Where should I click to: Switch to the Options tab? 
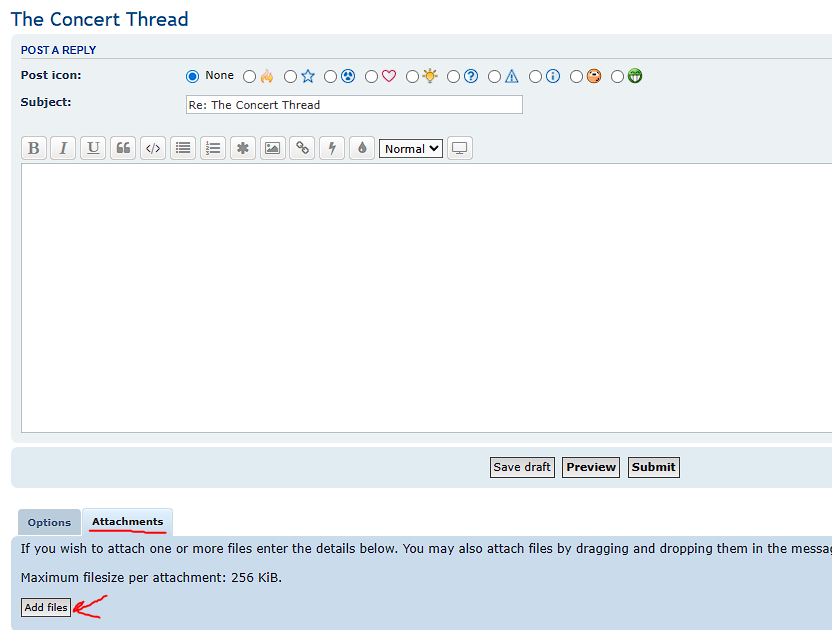point(49,522)
